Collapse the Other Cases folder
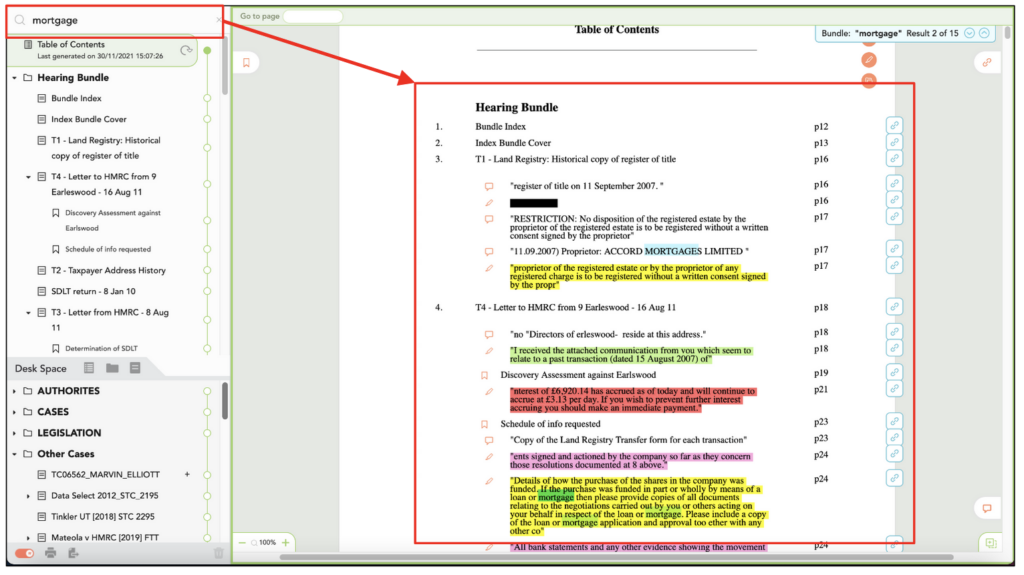The width and height of the screenshot is (1024, 575). [14, 453]
